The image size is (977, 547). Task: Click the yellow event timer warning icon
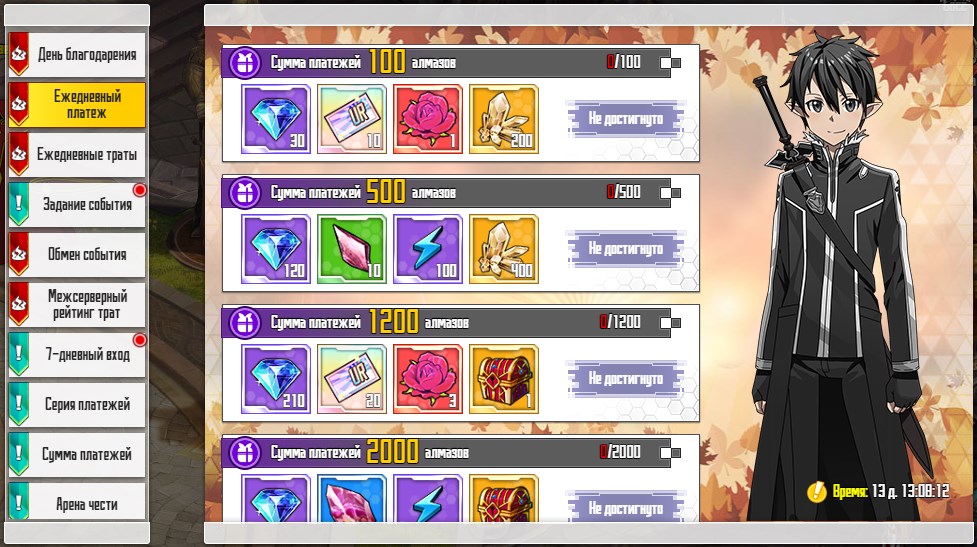pyautogui.click(x=816, y=491)
